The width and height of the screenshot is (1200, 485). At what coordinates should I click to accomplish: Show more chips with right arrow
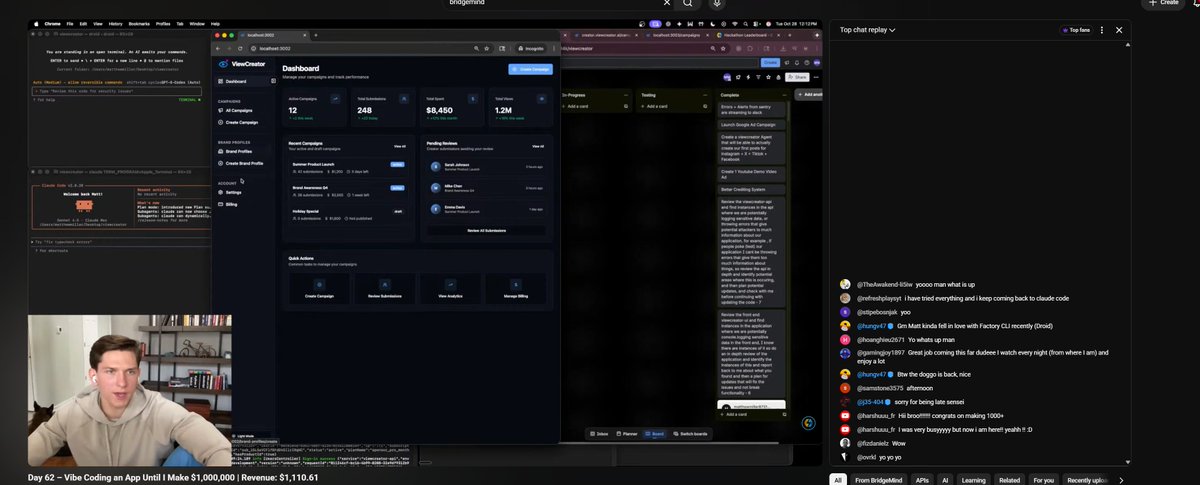[1121, 480]
